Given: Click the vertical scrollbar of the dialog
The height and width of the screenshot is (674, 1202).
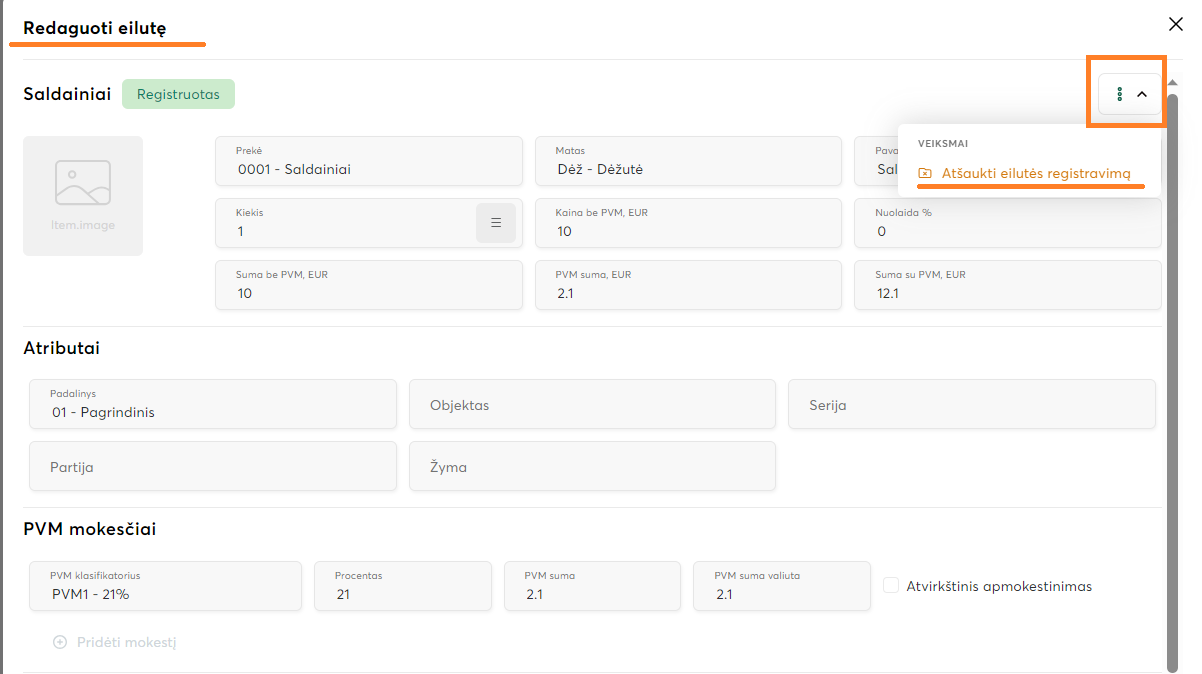Looking at the screenshot, I should click(x=1172, y=380).
